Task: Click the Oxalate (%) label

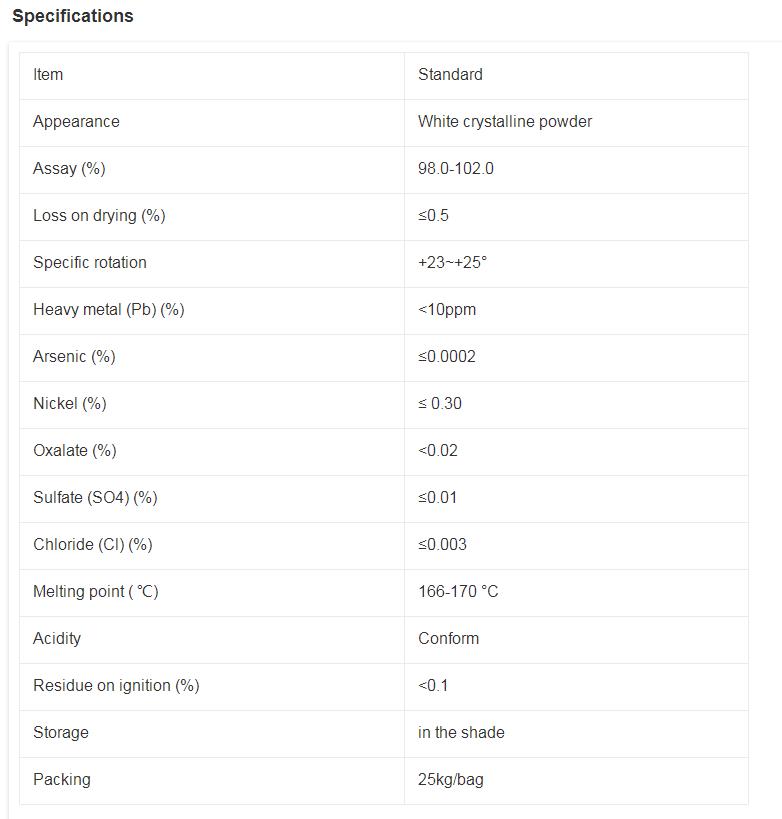Action: click(x=75, y=450)
